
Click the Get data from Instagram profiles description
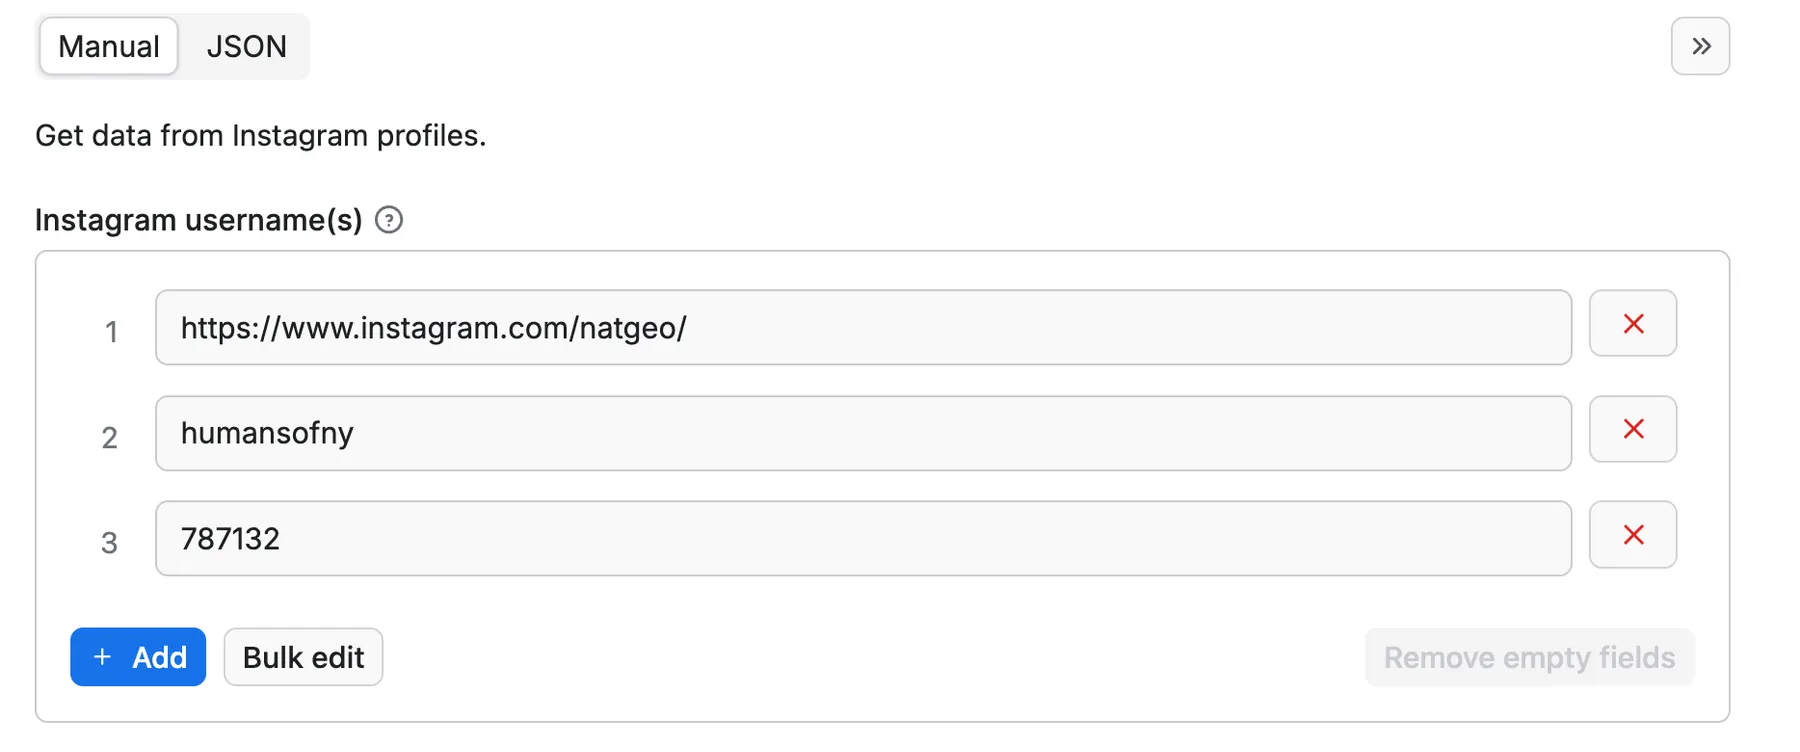click(260, 135)
